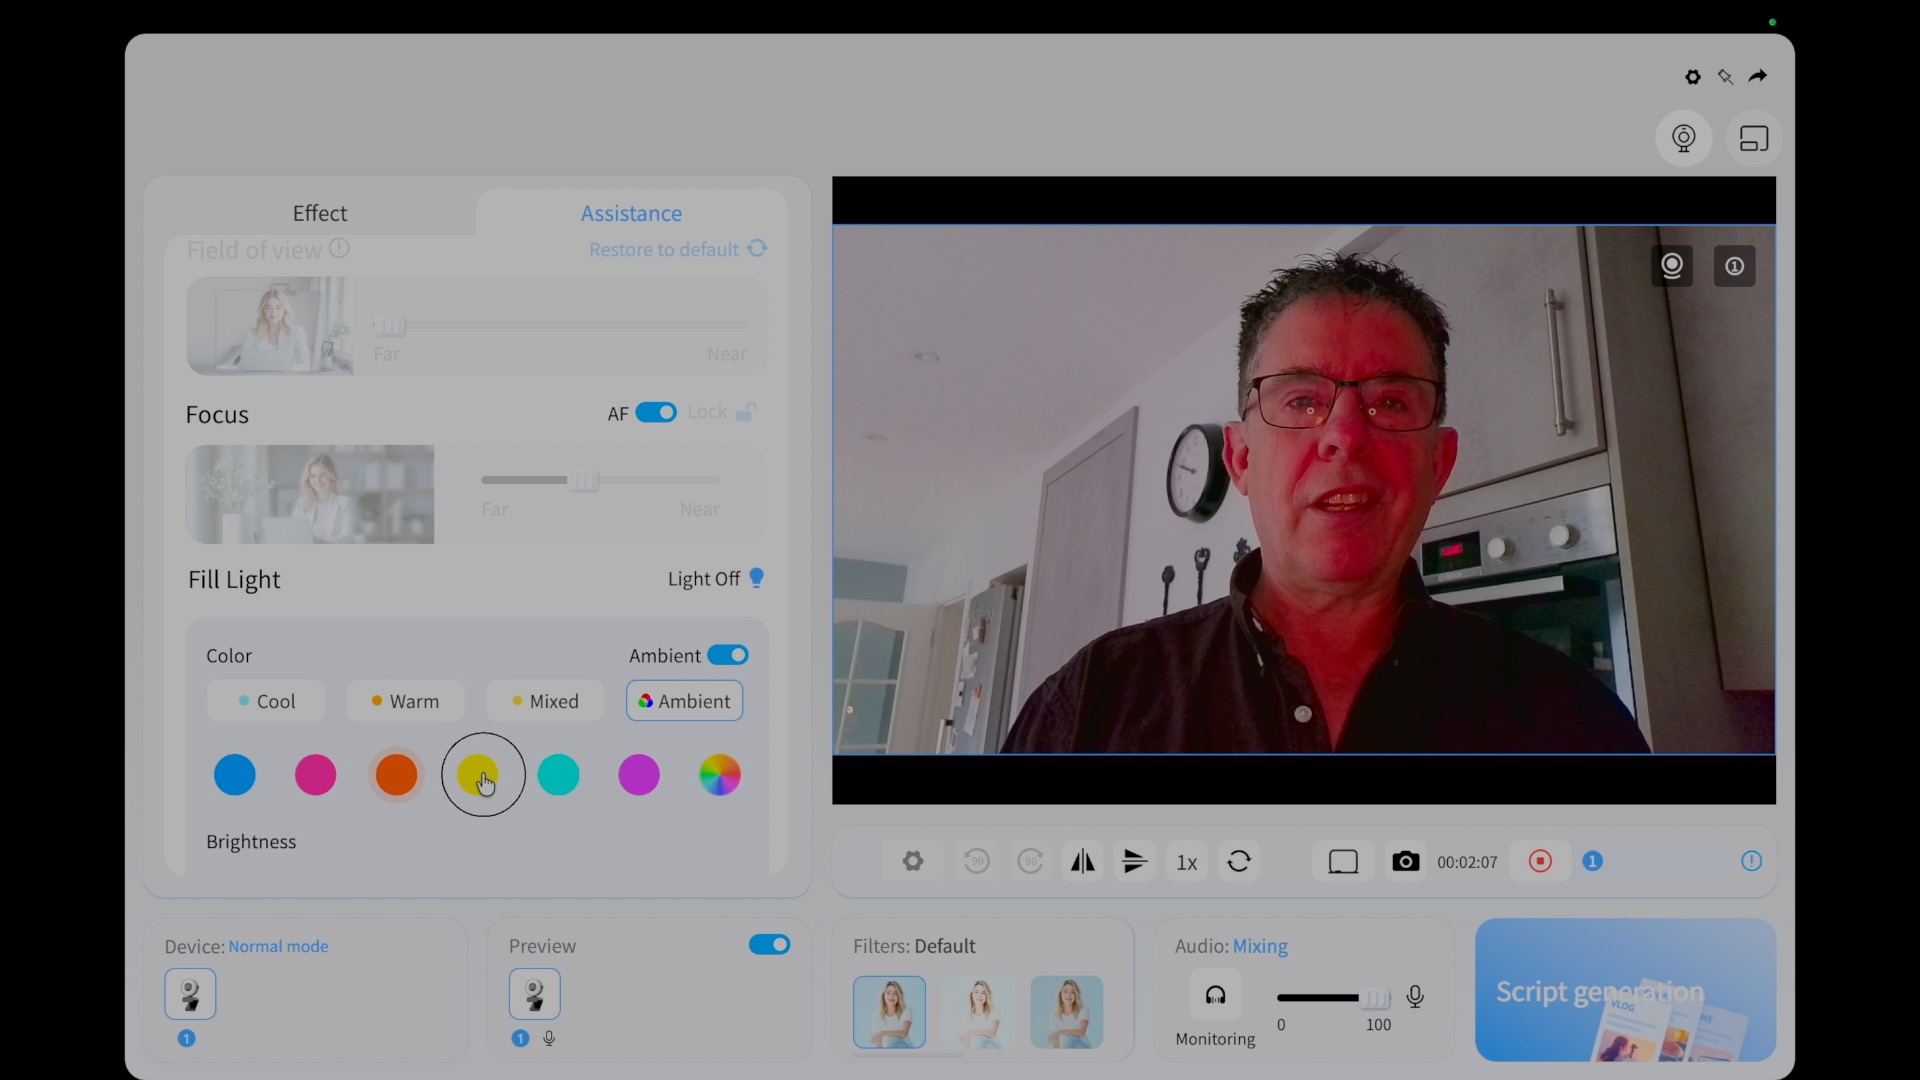
Task: Select the webcam icon under Preview
Action: [x=535, y=994]
